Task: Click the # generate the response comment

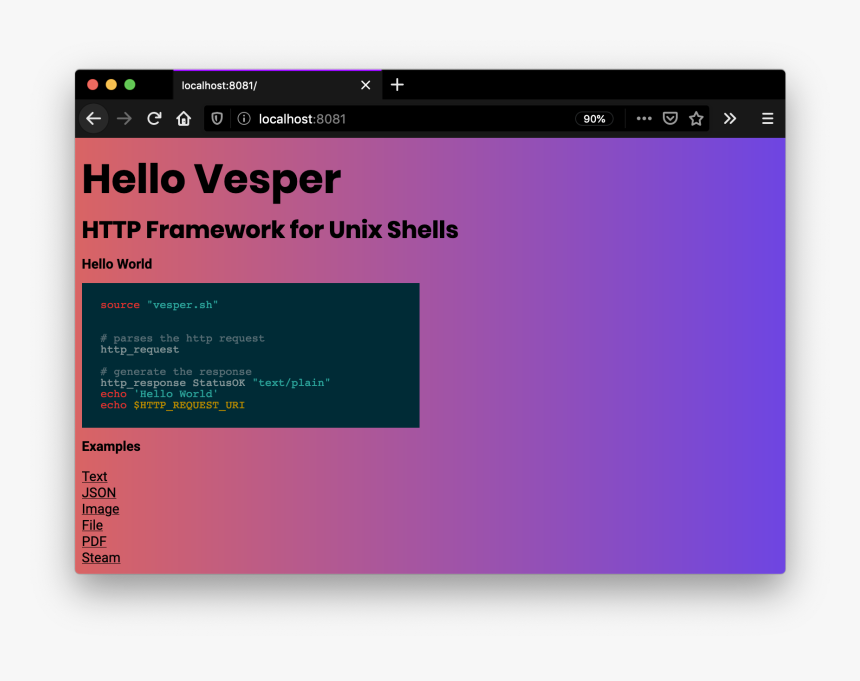Action: point(176,372)
